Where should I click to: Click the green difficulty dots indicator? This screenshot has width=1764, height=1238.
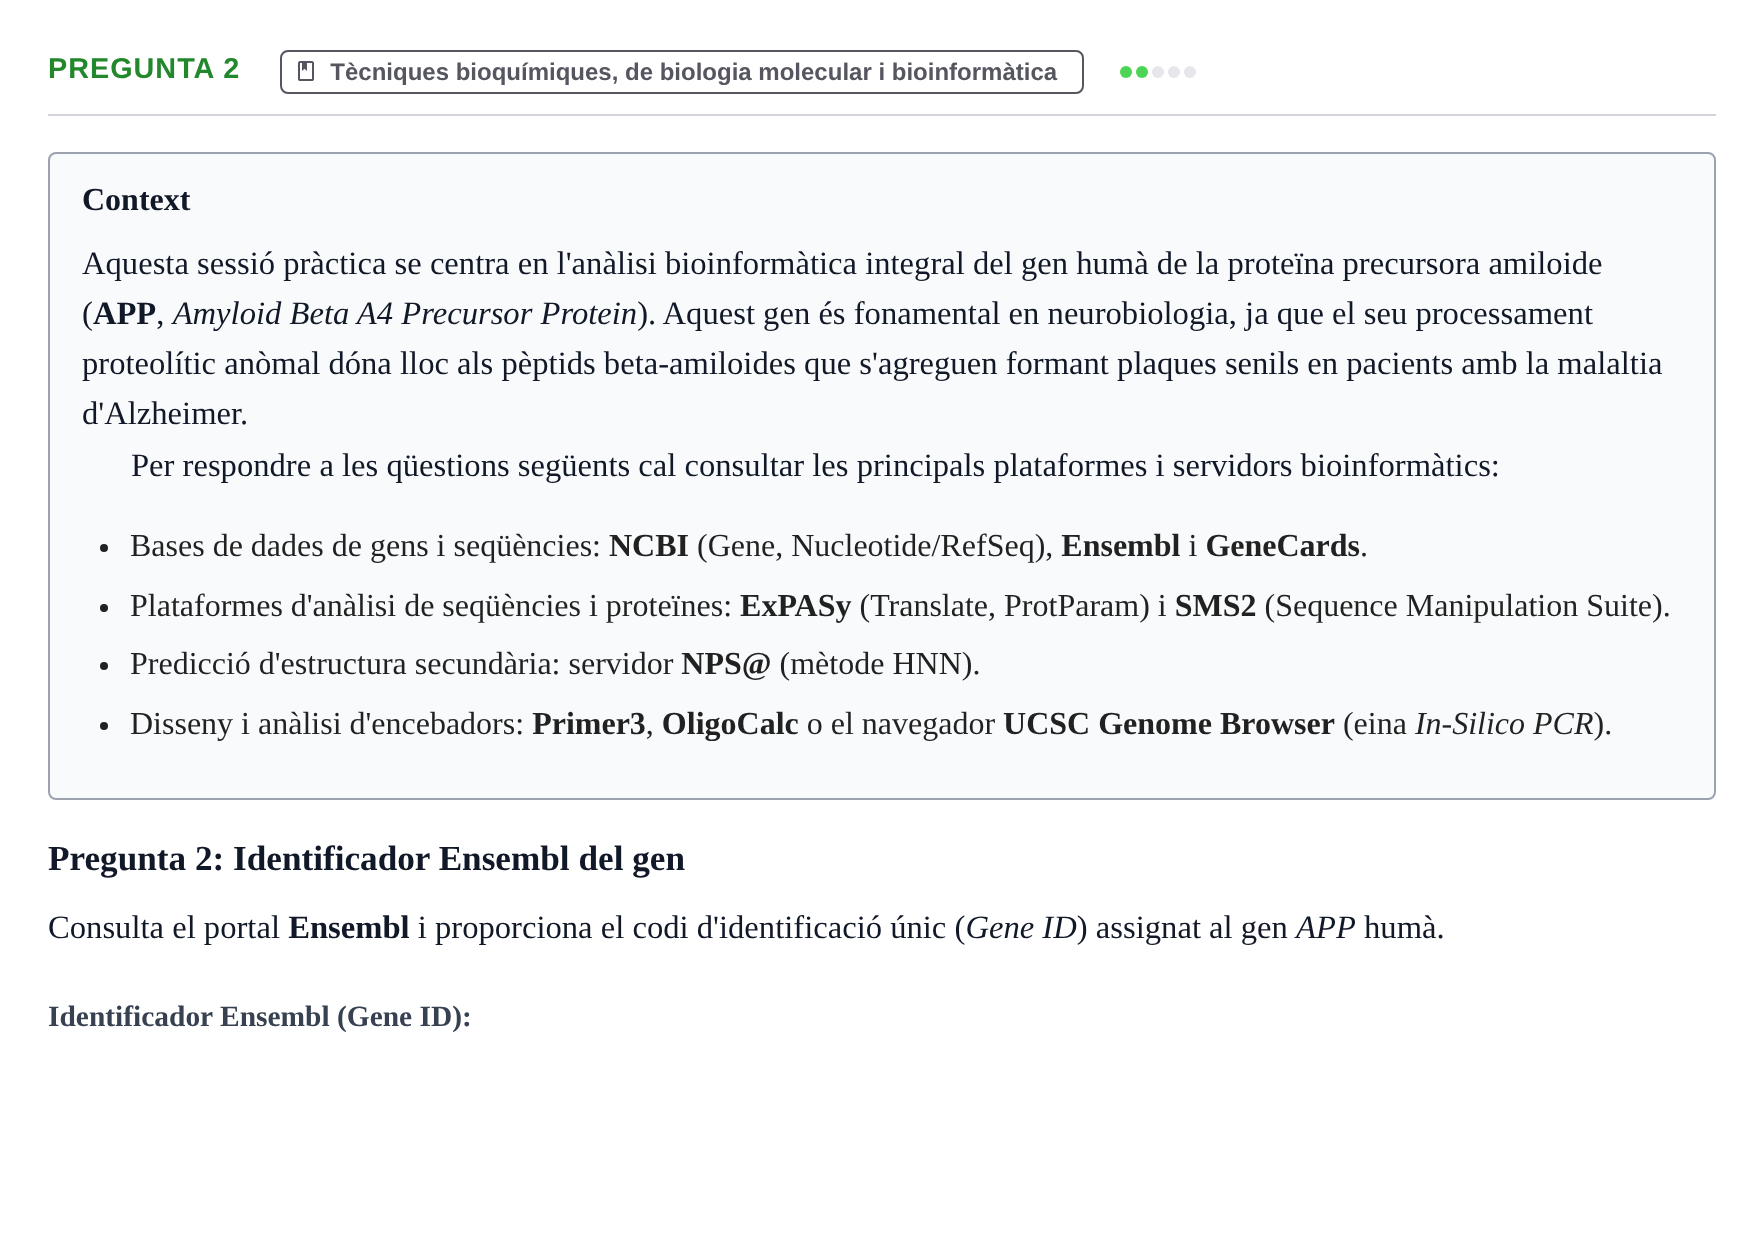point(1158,72)
